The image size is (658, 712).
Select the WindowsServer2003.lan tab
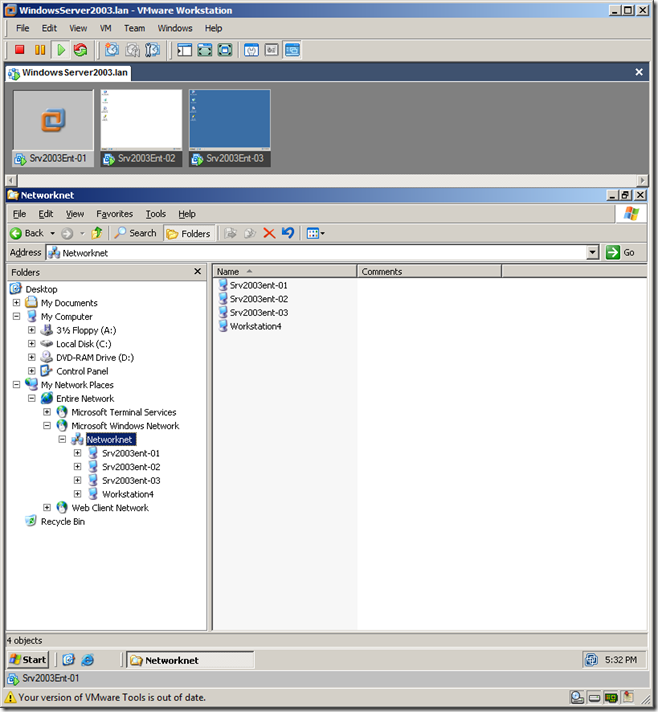69,73
